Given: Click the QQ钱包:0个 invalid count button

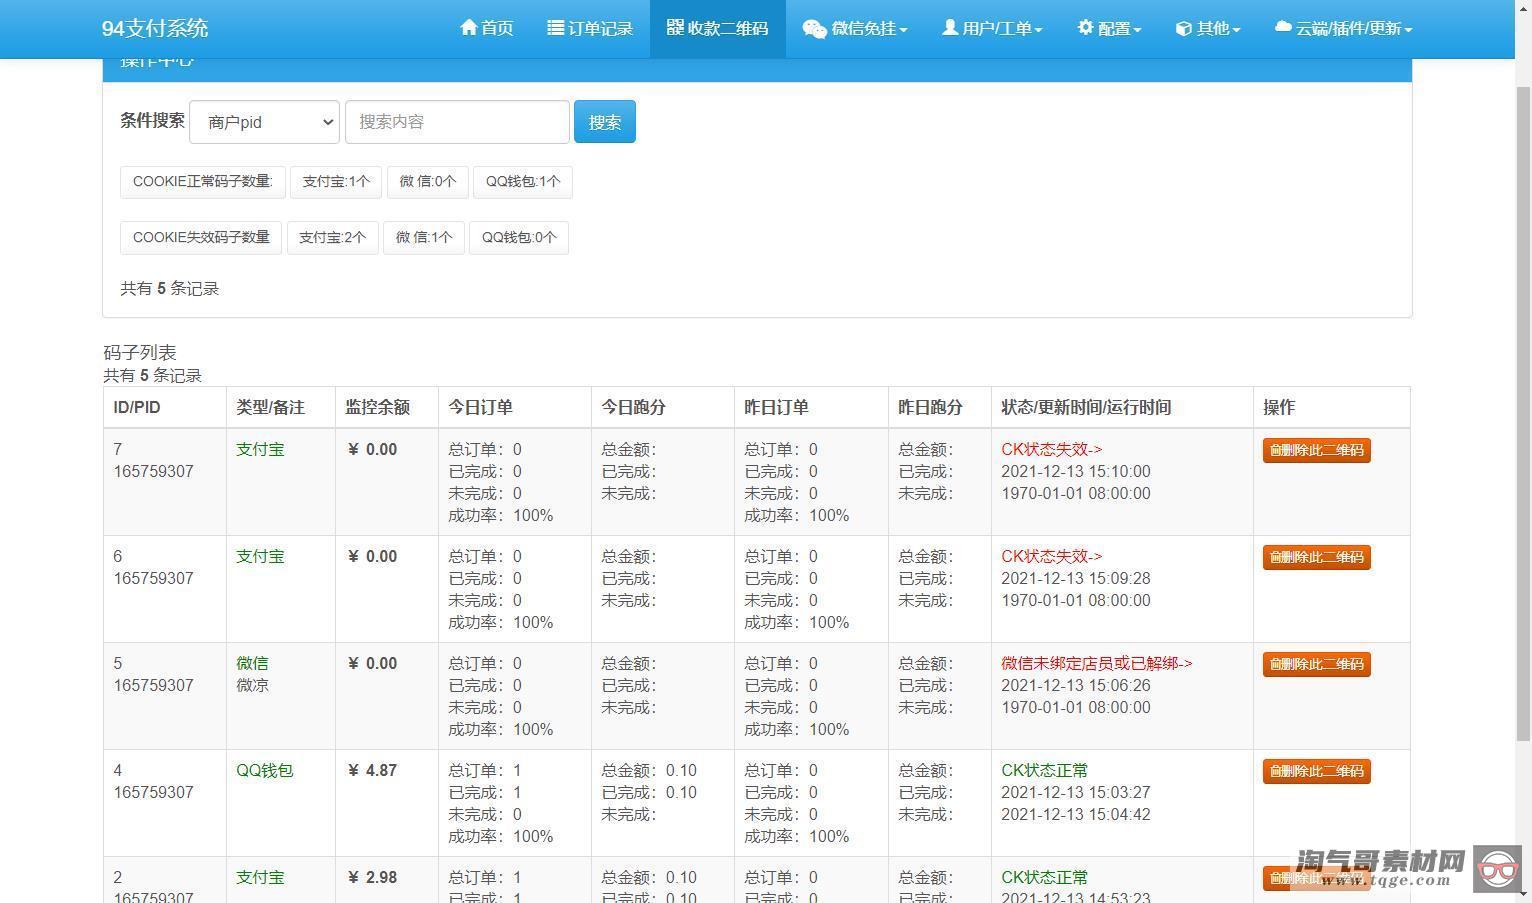Looking at the screenshot, I should [519, 238].
